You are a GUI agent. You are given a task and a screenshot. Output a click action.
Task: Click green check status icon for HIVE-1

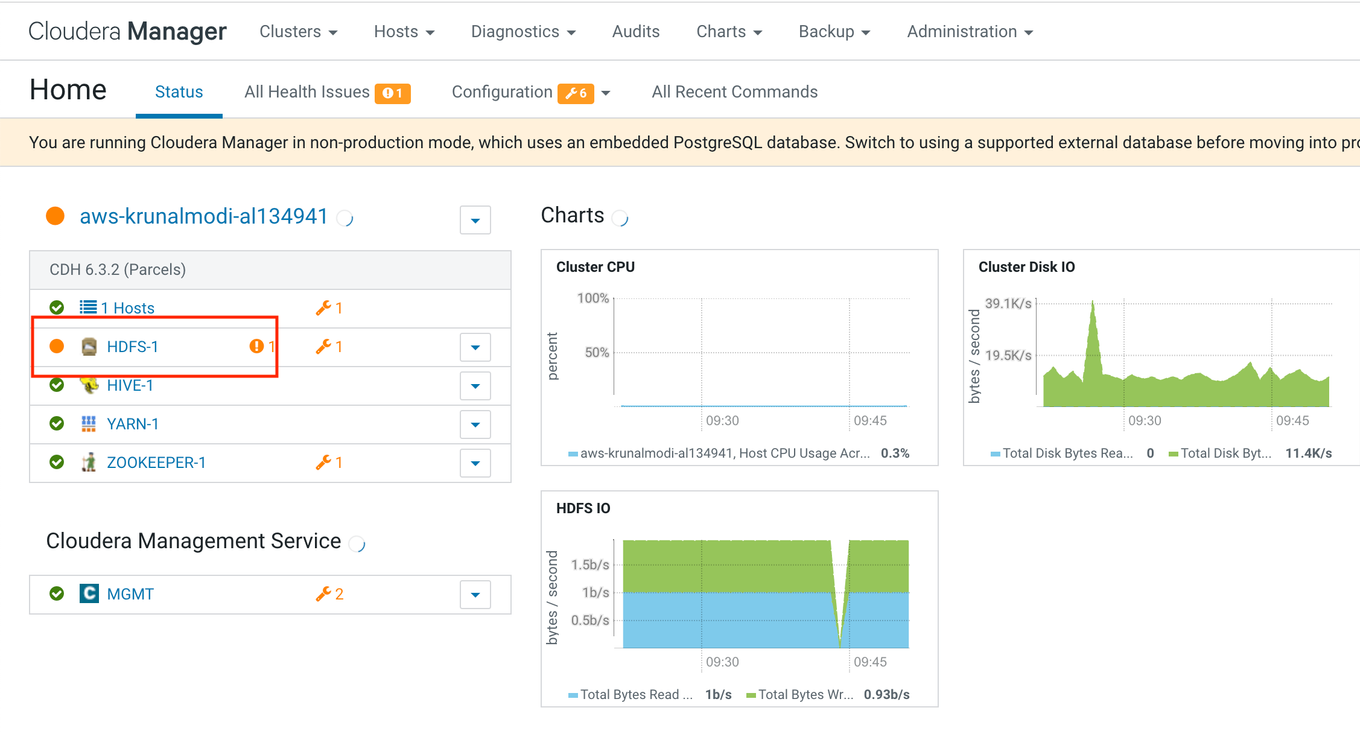(x=57, y=385)
